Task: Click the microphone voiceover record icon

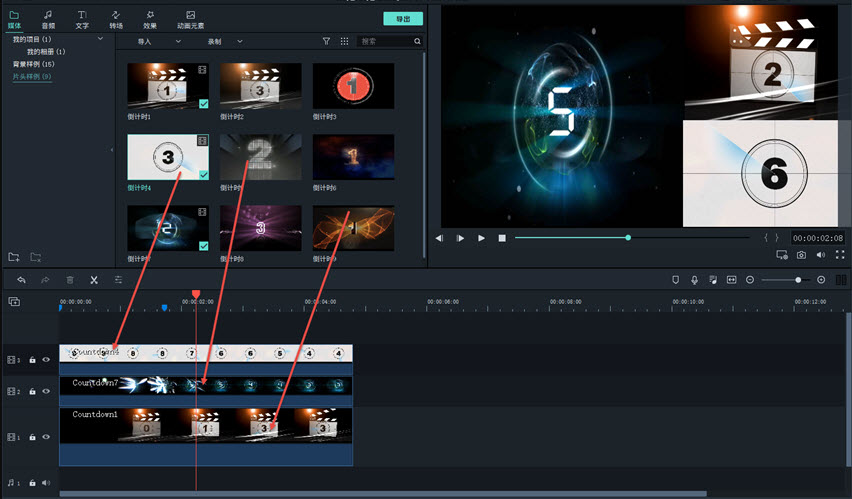Action: pos(694,280)
